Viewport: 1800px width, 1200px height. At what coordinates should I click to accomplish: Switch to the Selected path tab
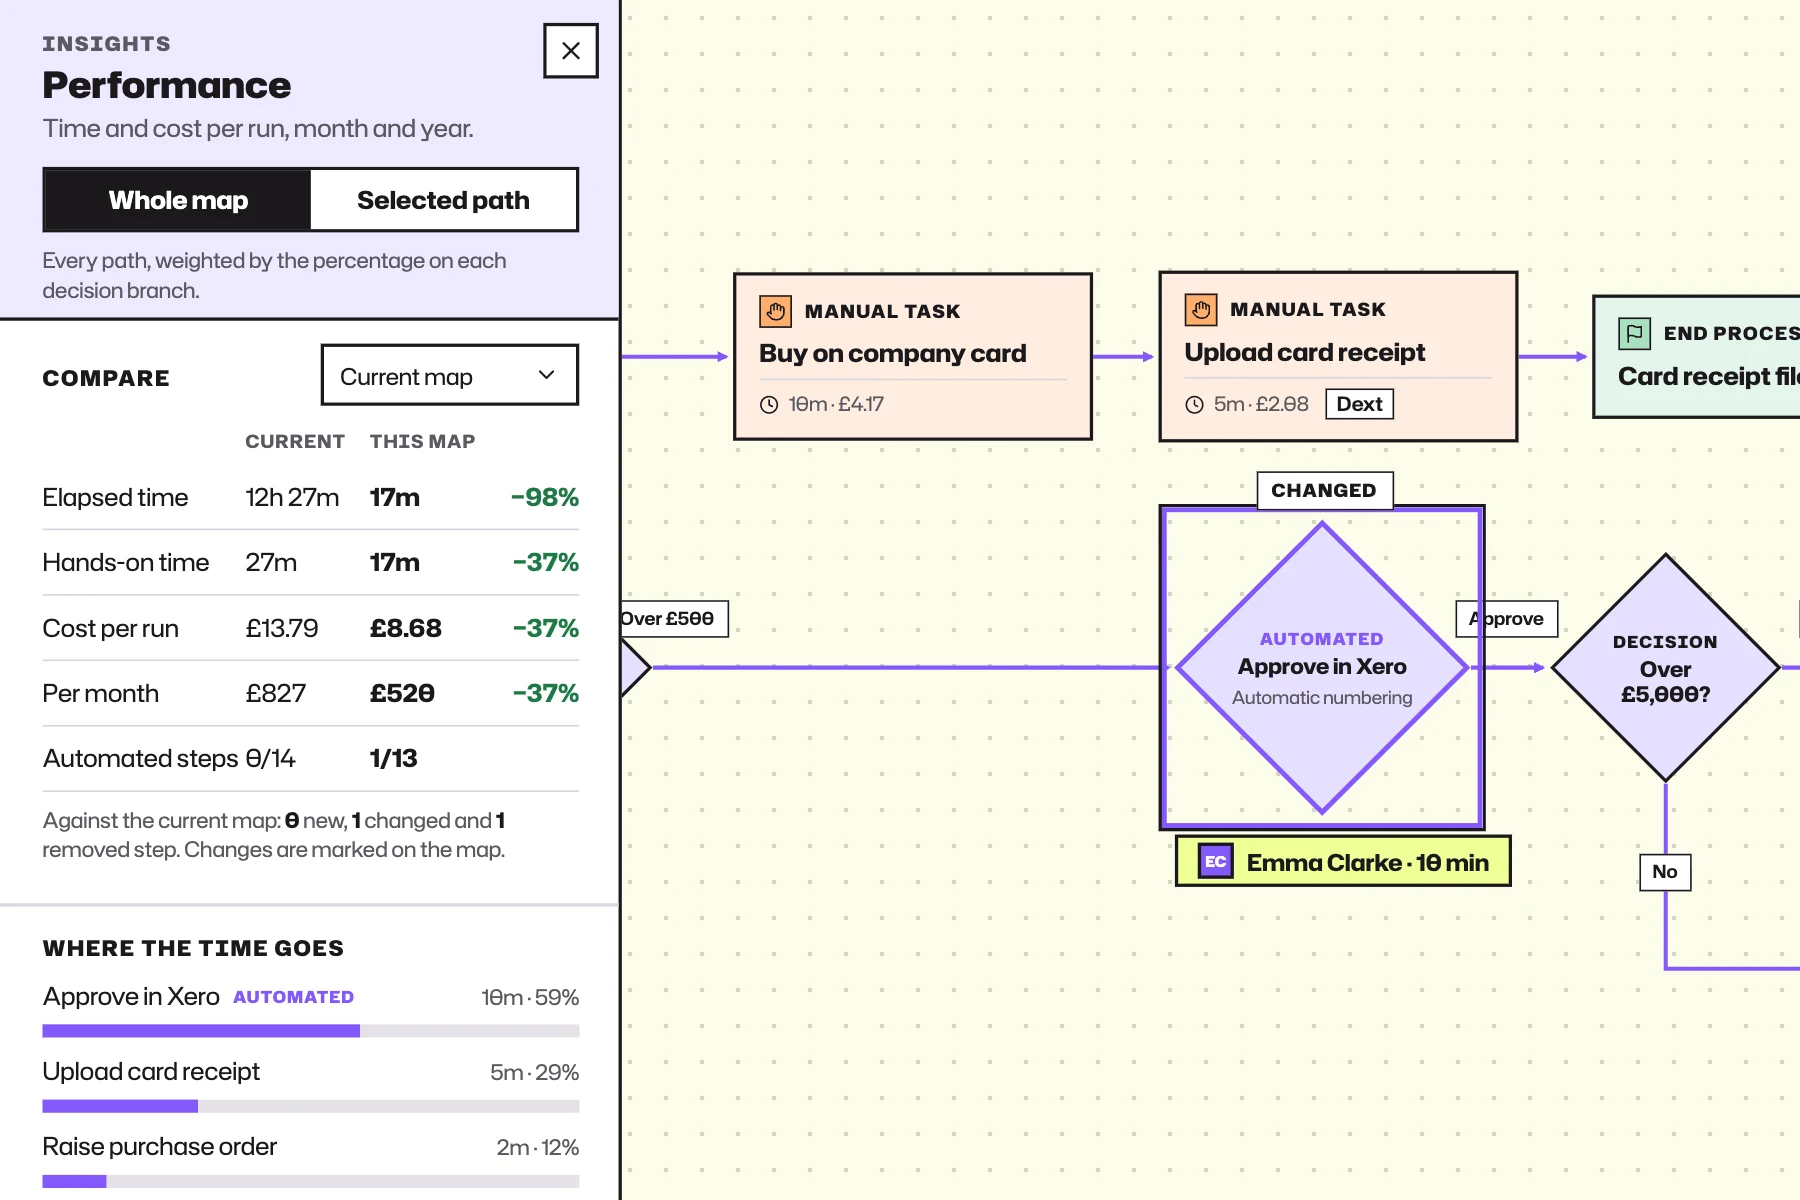[443, 200]
